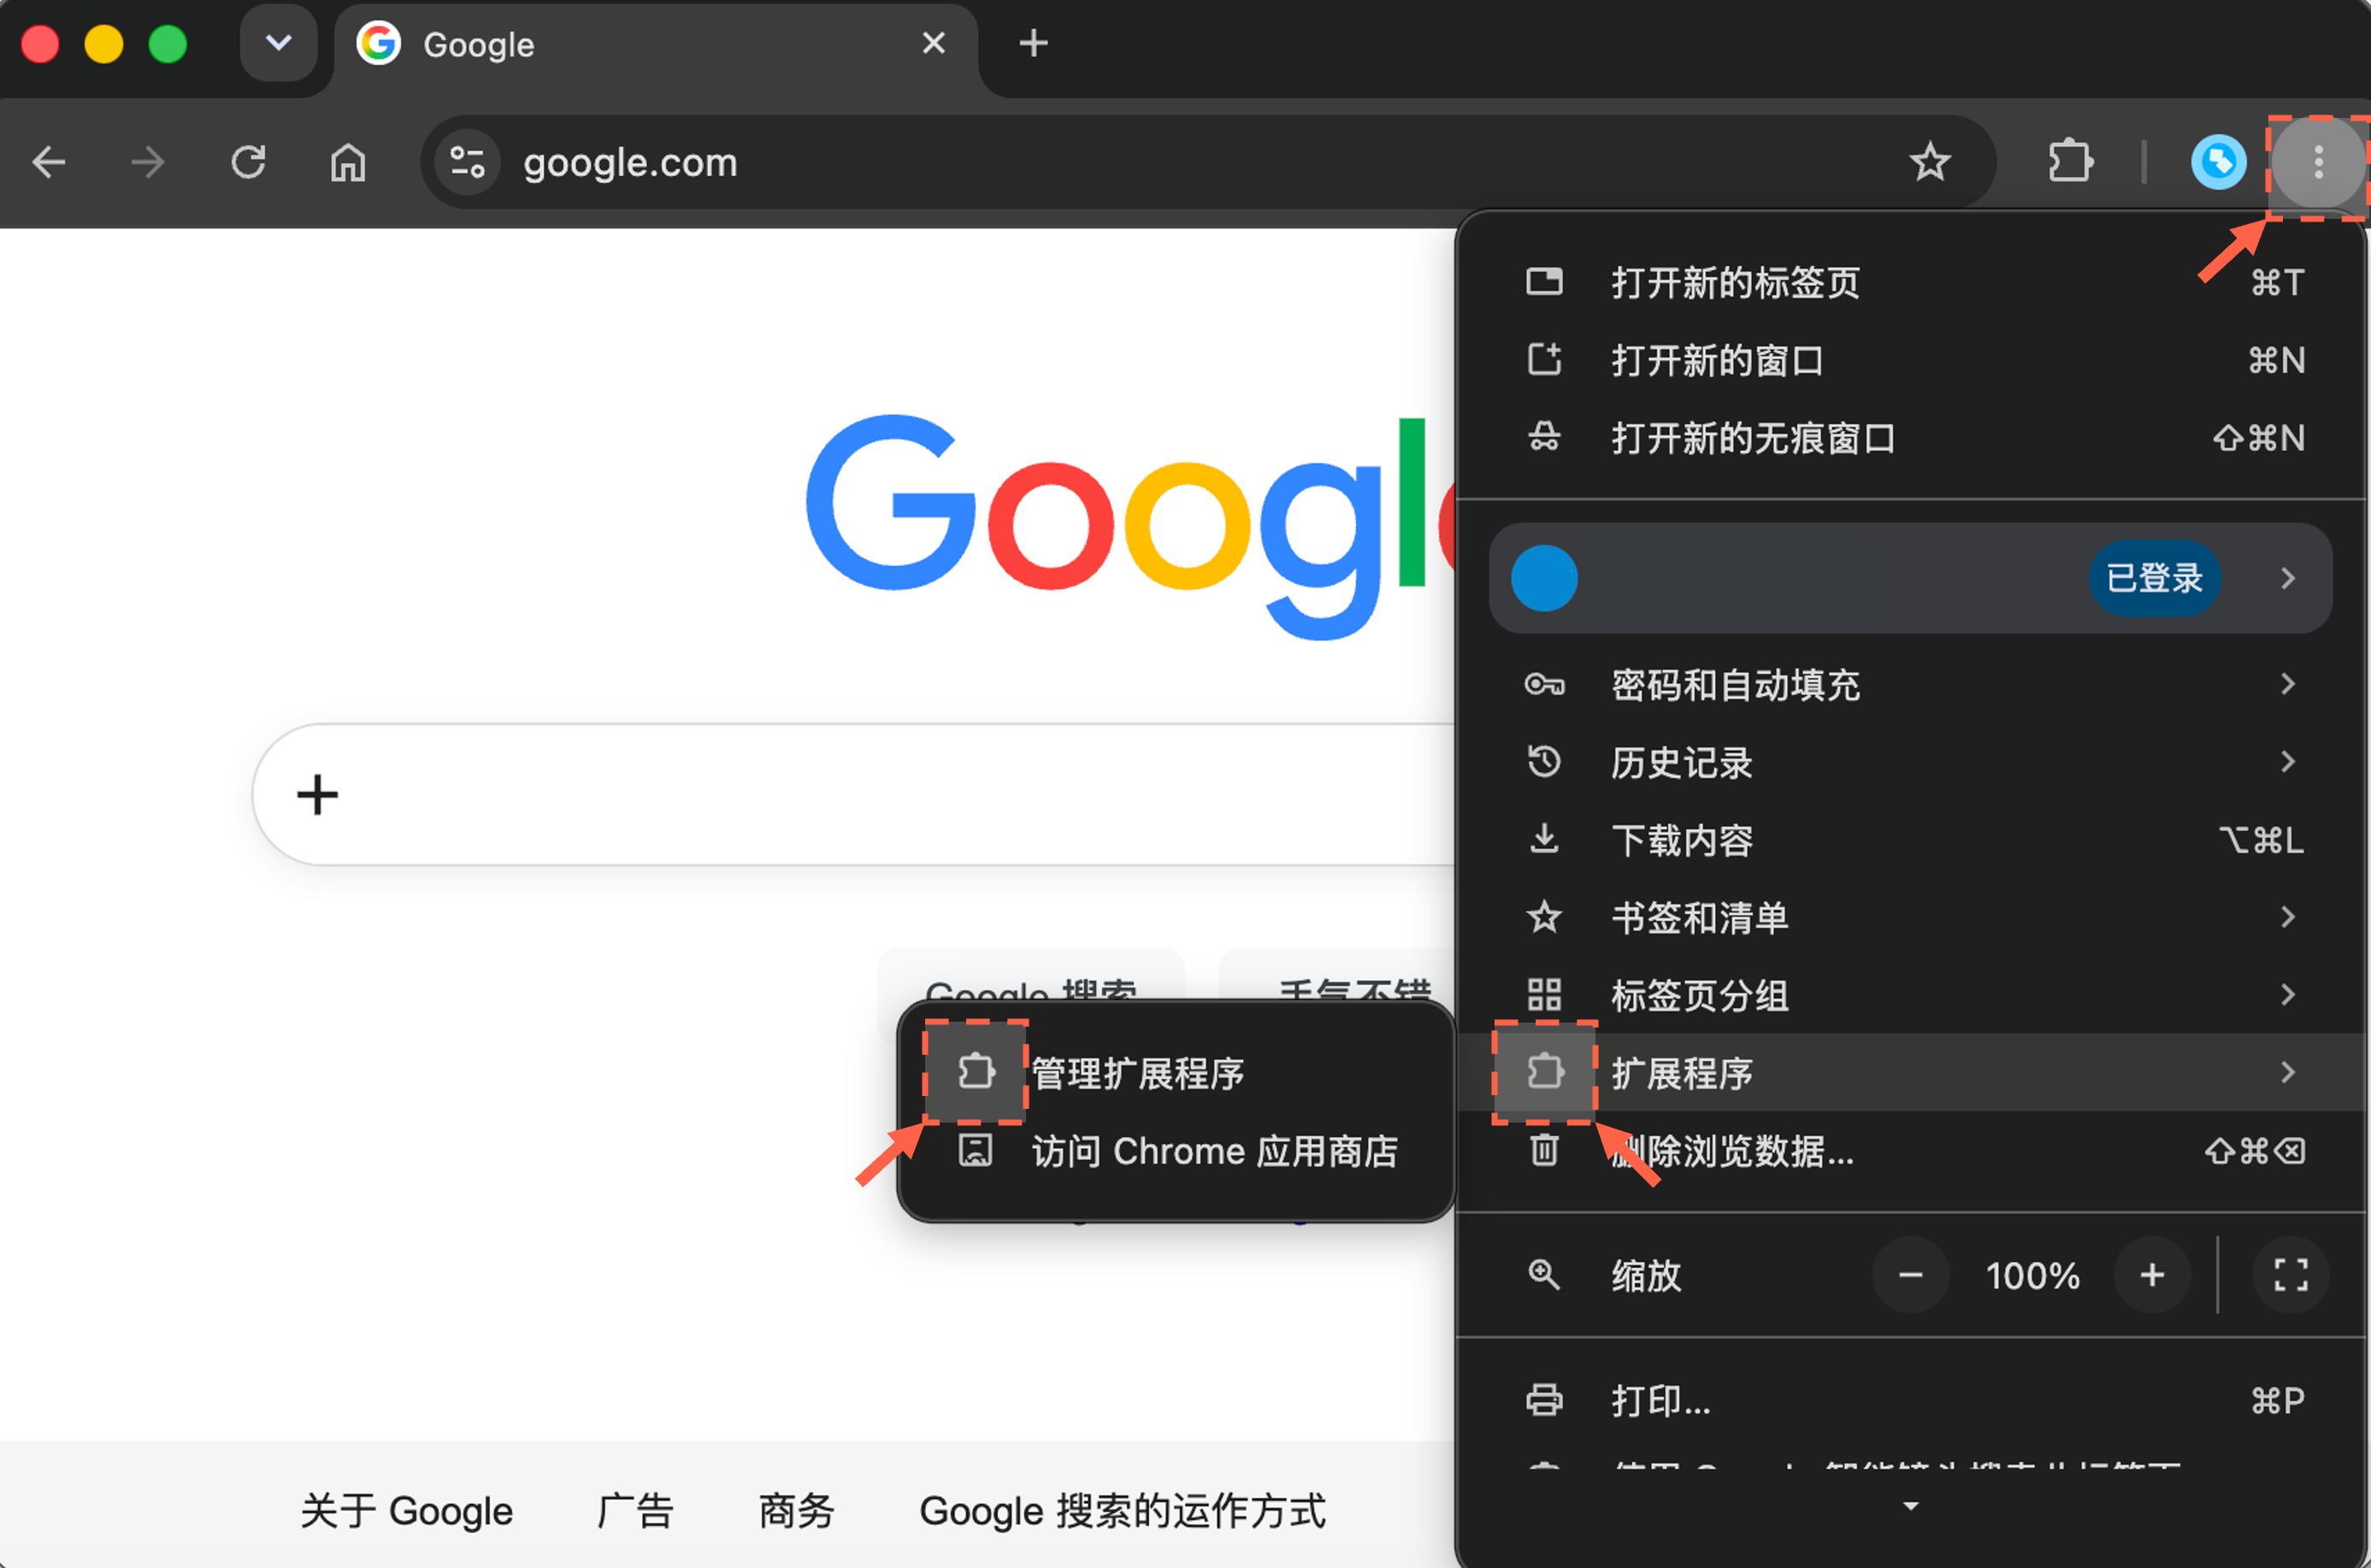Click the incognito icon in menu

pos(1544,437)
